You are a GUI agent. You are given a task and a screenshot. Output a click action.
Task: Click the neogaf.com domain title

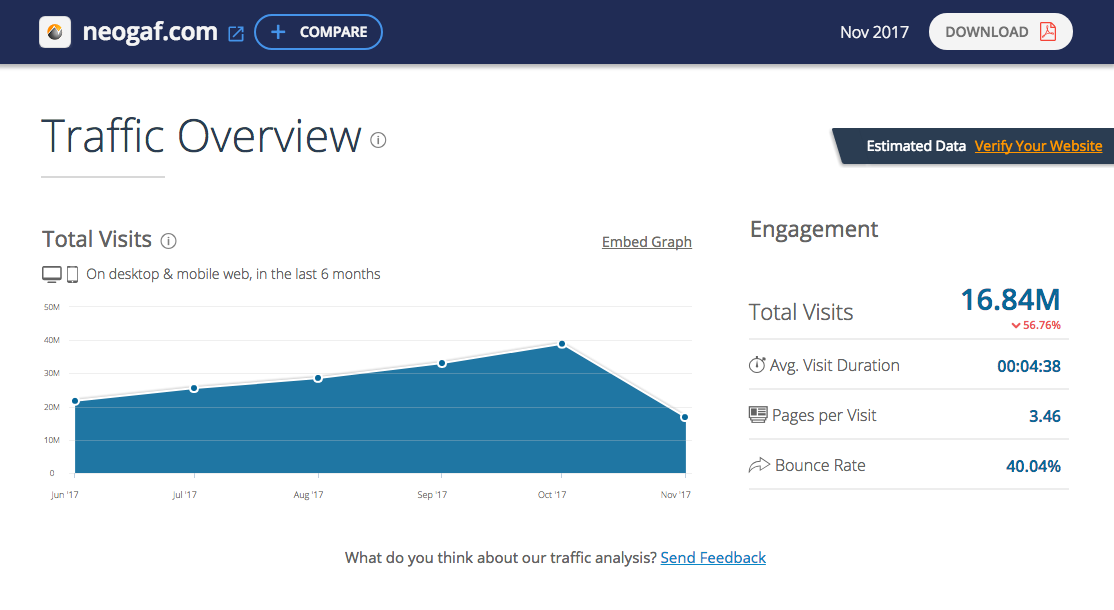(150, 32)
